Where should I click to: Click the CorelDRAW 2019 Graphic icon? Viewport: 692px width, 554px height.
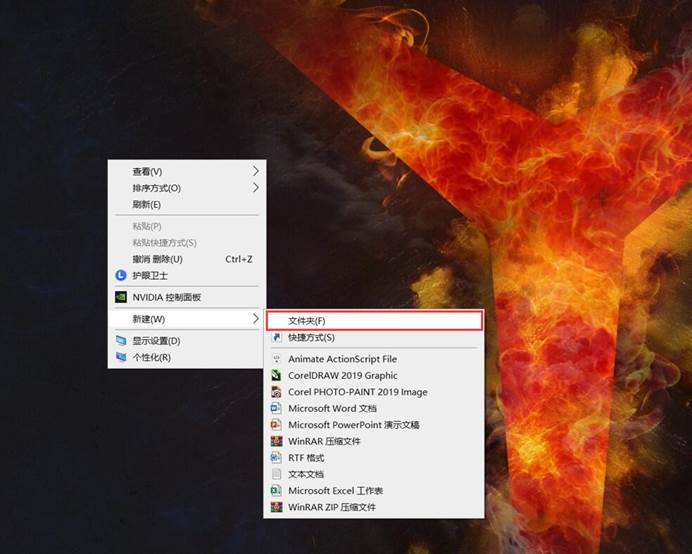[x=277, y=375]
